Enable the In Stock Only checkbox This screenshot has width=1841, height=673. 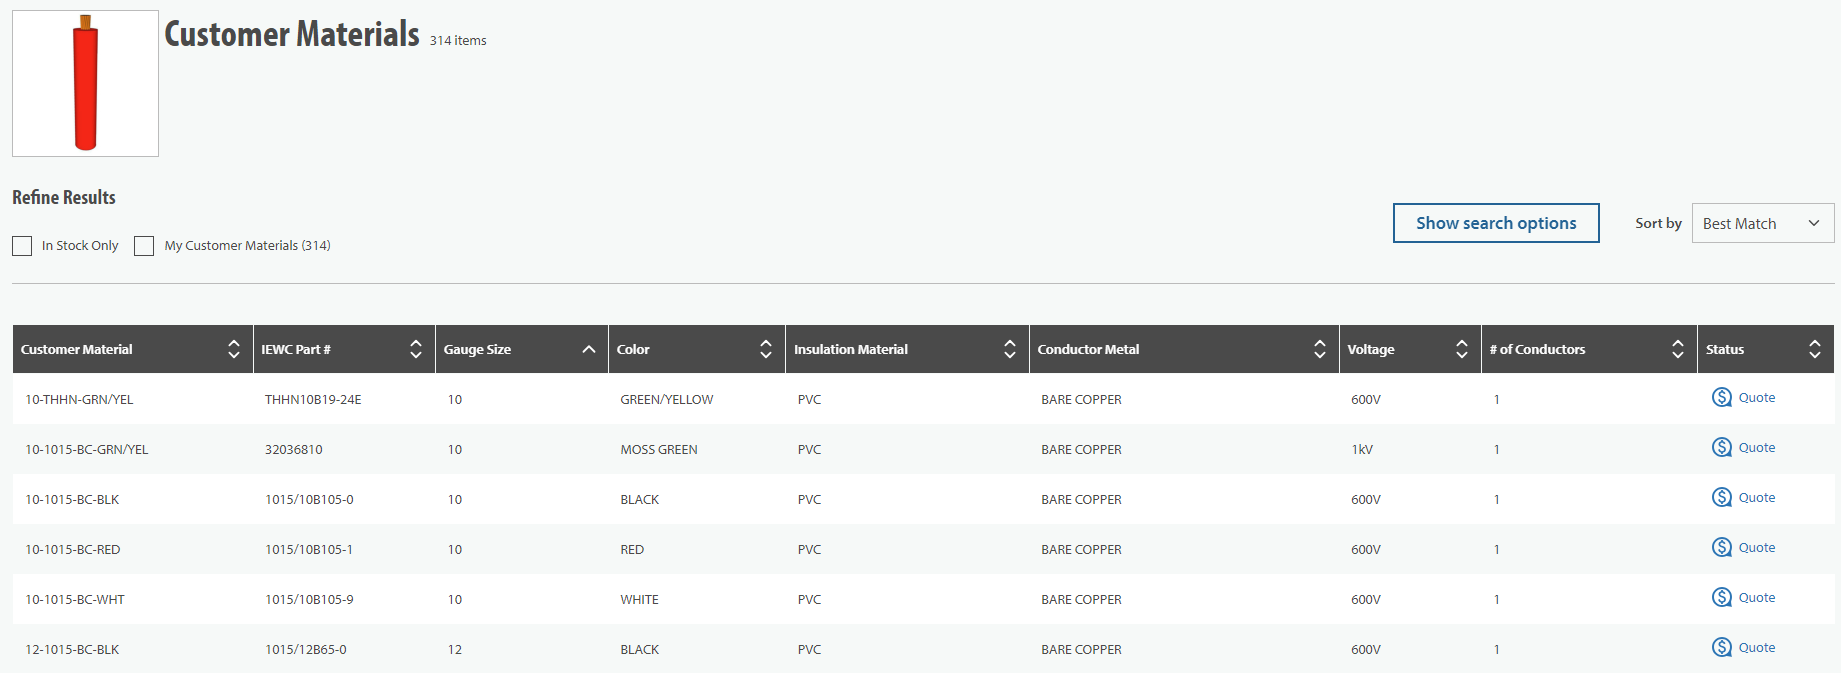[22, 246]
